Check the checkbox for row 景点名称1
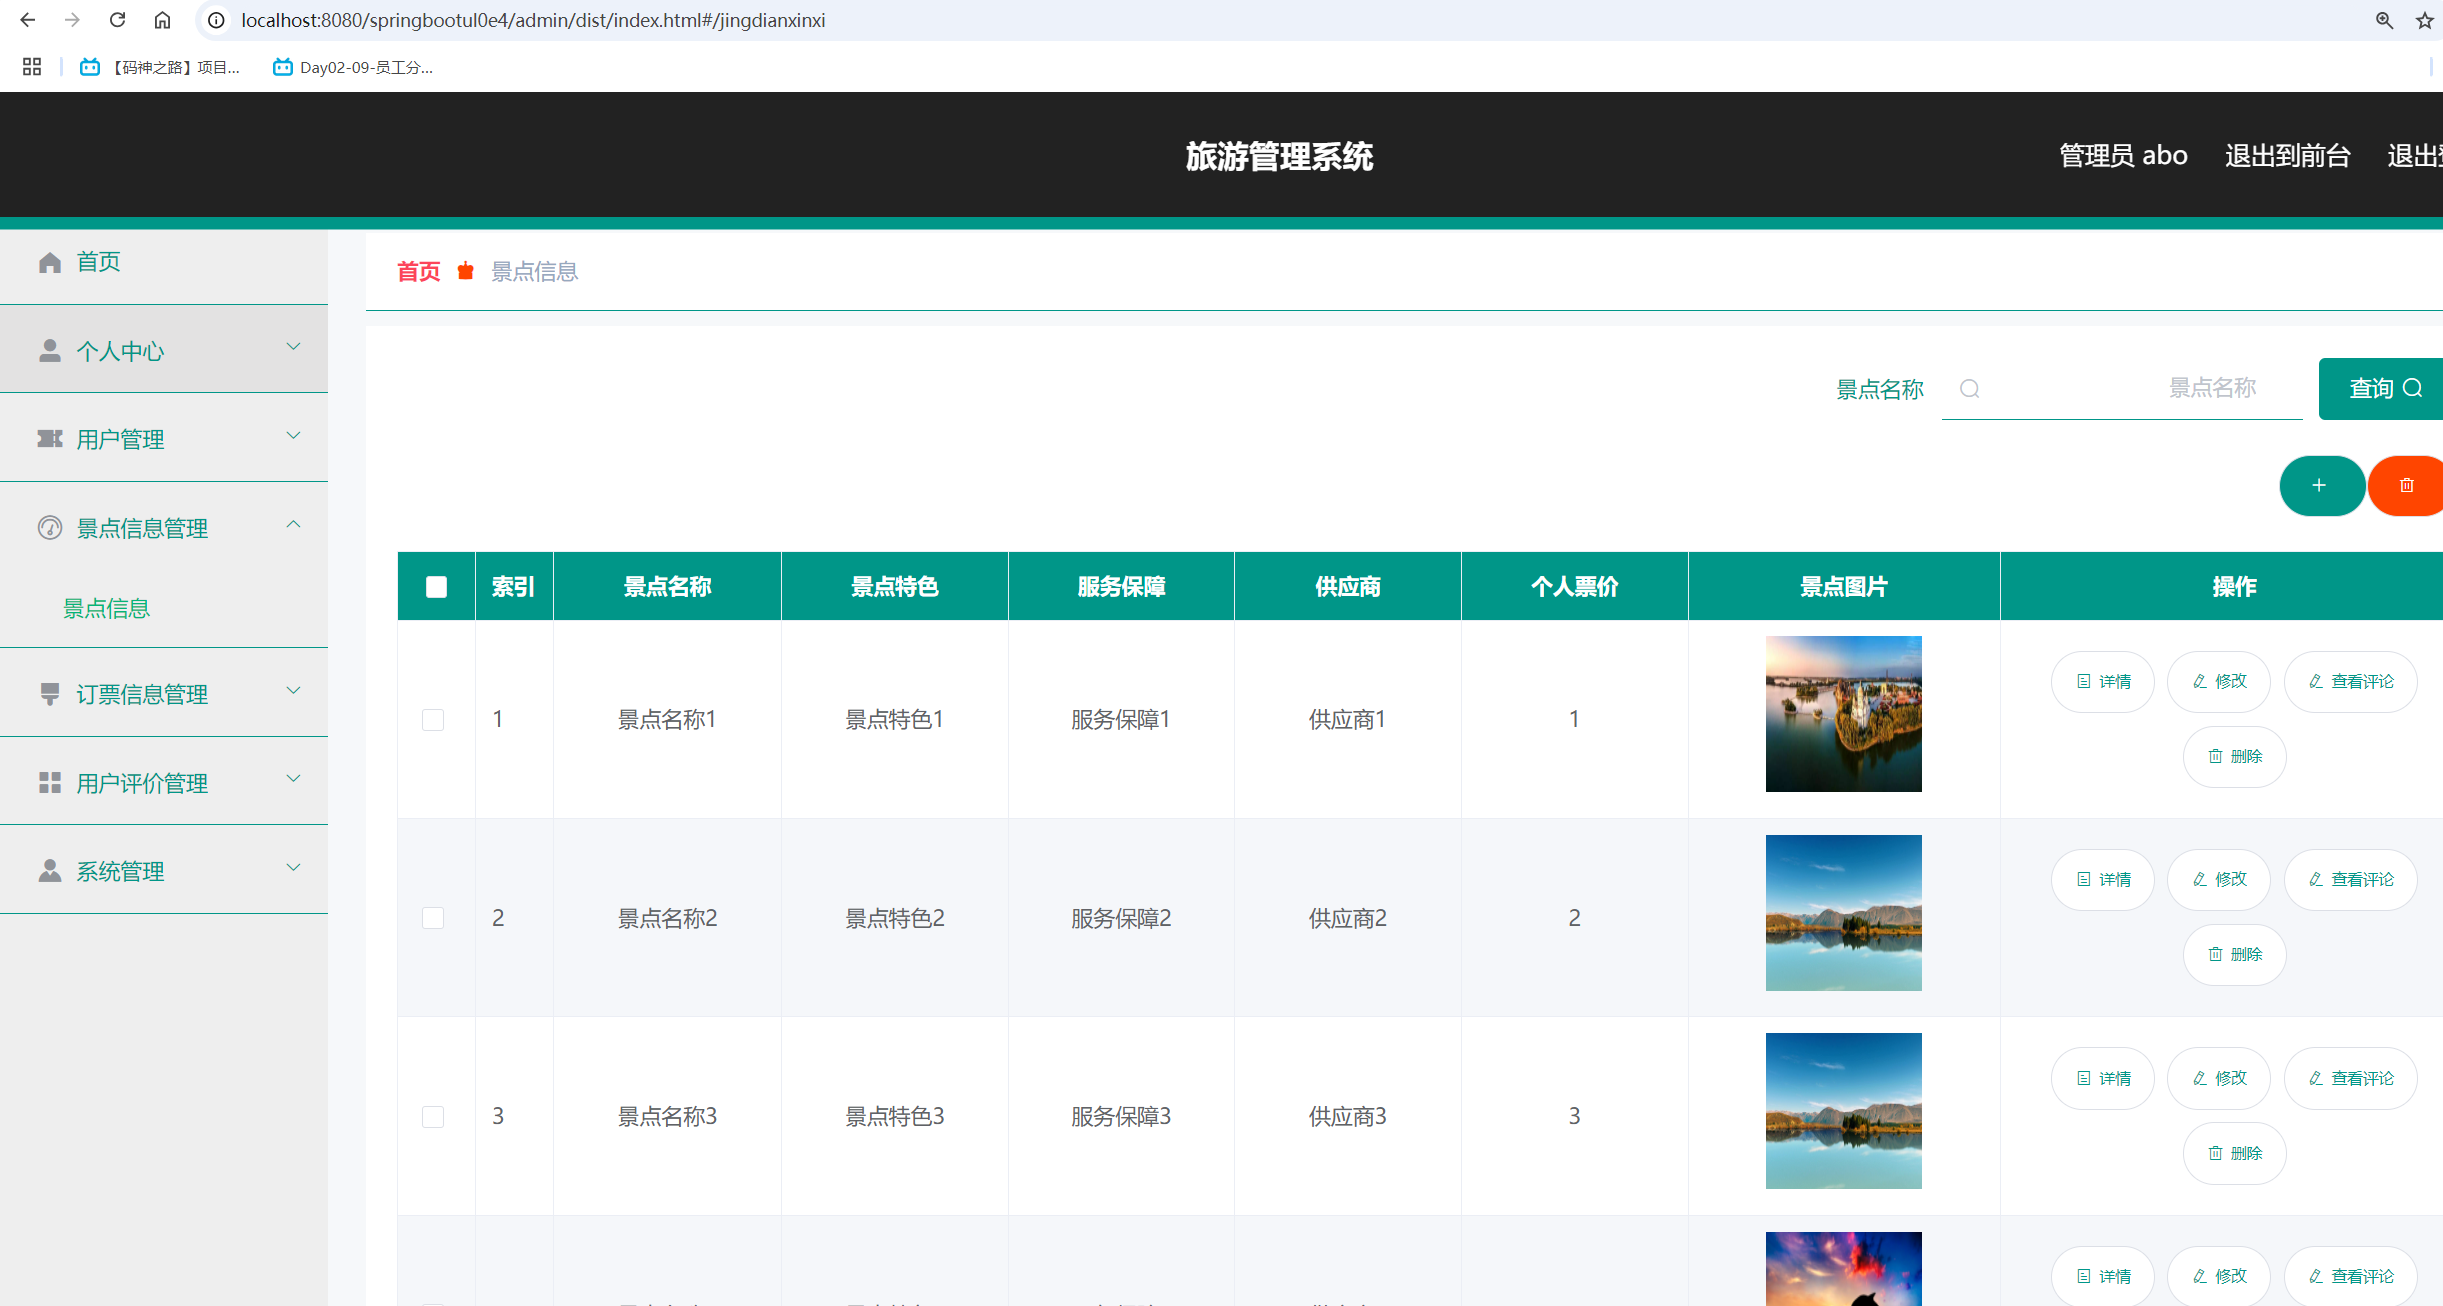The height and width of the screenshot is (1306, 2443). tap(434, 719)
